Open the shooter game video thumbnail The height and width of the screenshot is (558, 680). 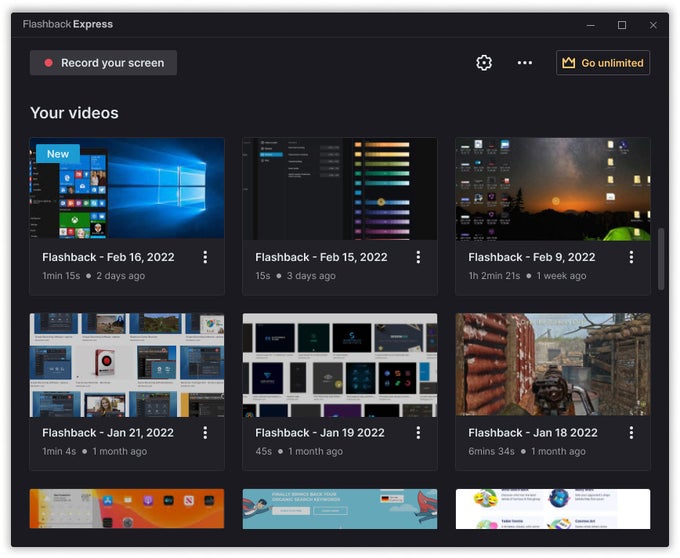553,365
